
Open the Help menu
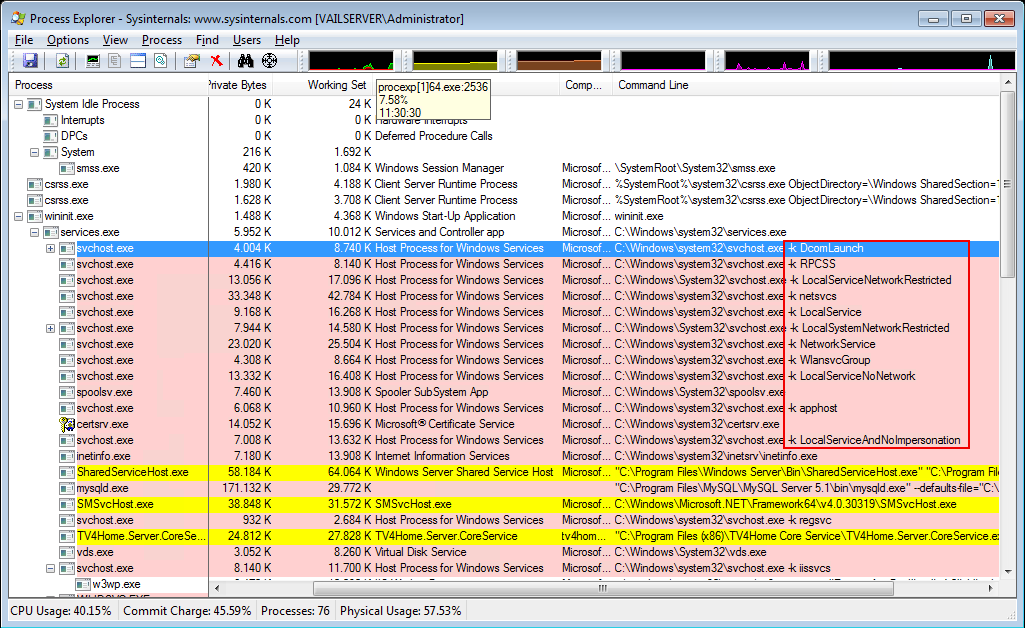287,40
